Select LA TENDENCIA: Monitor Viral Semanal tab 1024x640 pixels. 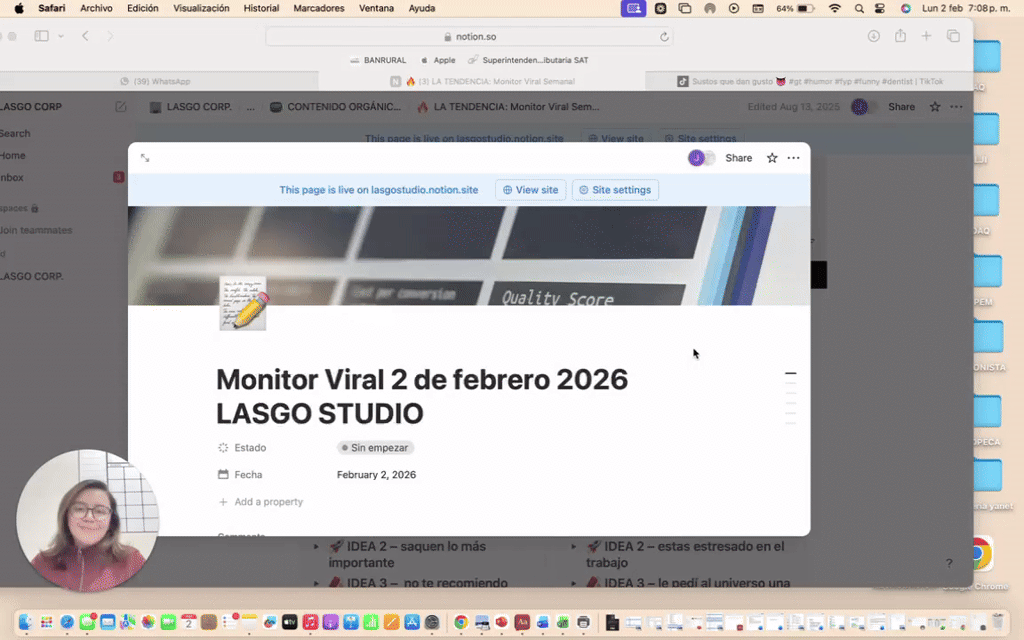(482, 82)
